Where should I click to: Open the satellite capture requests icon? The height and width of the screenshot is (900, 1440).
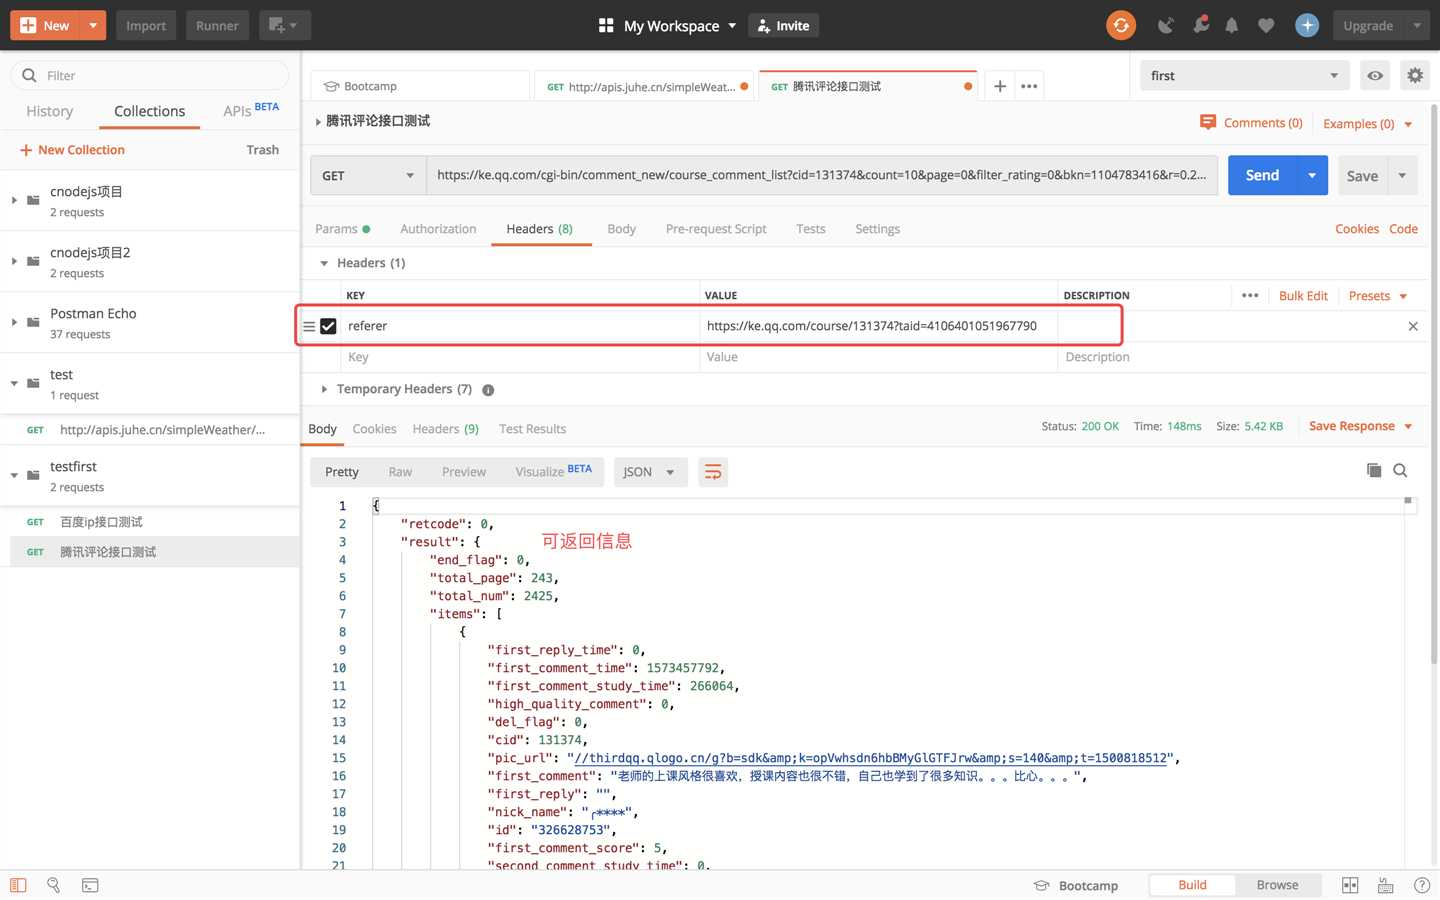(1166, 25)
